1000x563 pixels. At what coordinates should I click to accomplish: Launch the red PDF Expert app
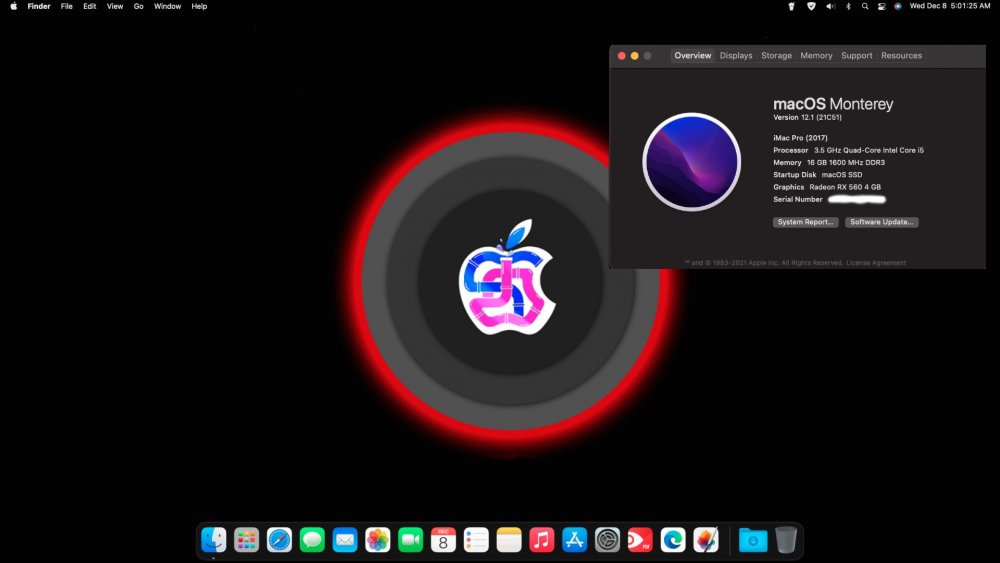click(x=640, y=540)
